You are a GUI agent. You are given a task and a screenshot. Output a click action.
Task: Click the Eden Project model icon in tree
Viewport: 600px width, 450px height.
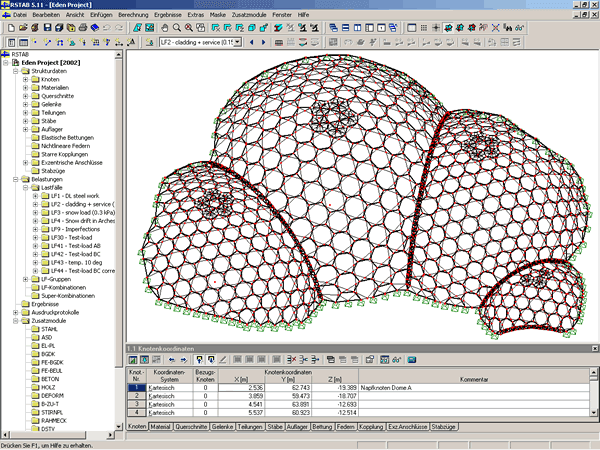click(x=15, y=63)
